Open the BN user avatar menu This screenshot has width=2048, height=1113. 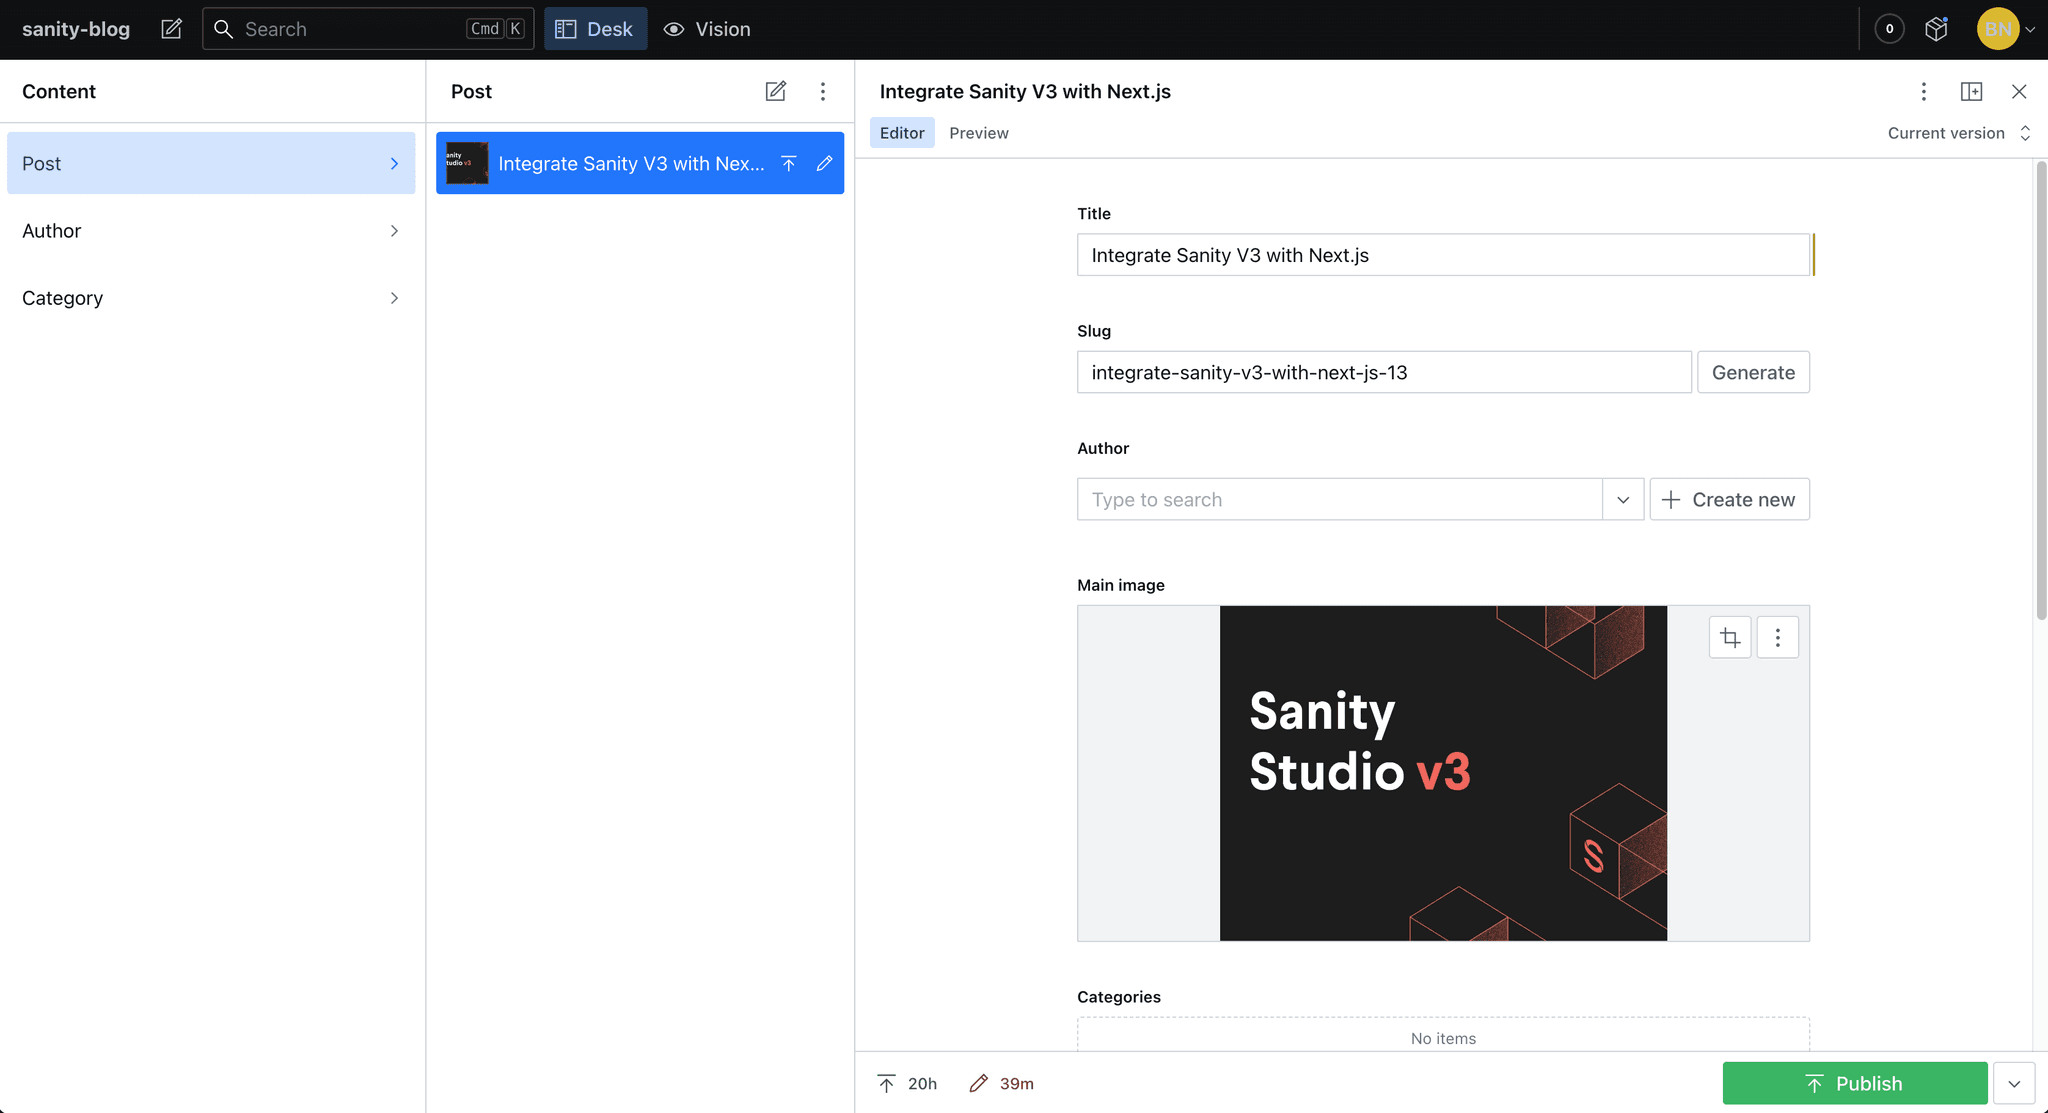pos(2006,29)
